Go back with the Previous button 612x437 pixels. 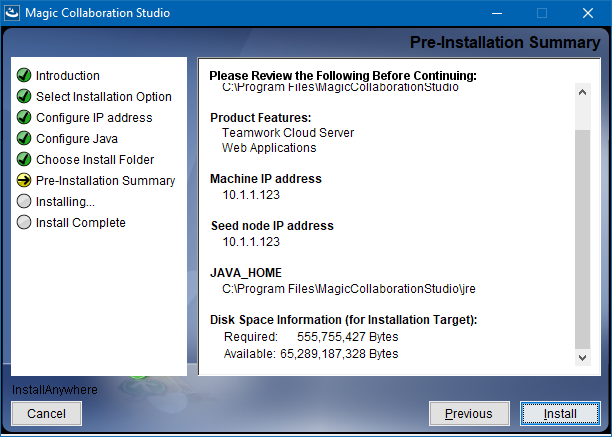469,414
